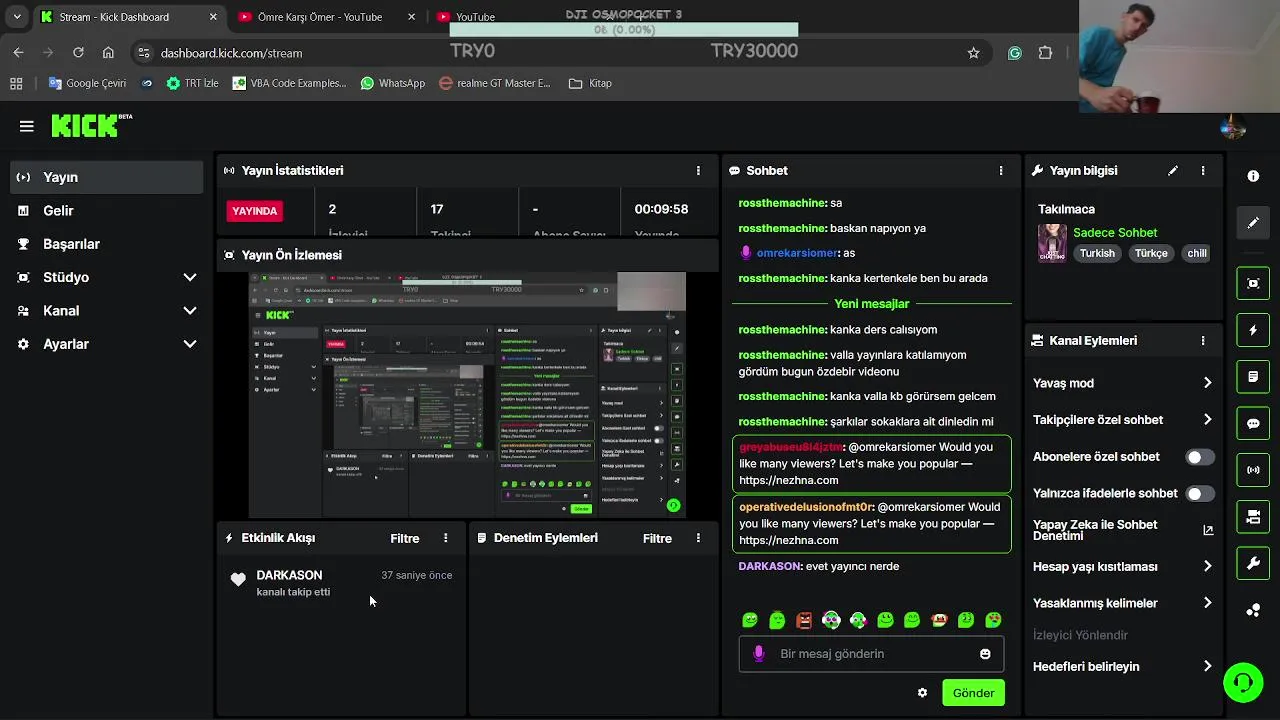This screenshot has width=1280, height=720.
Task: Select the pencil edit icon in the right rail
Action: pos(1253,223)
